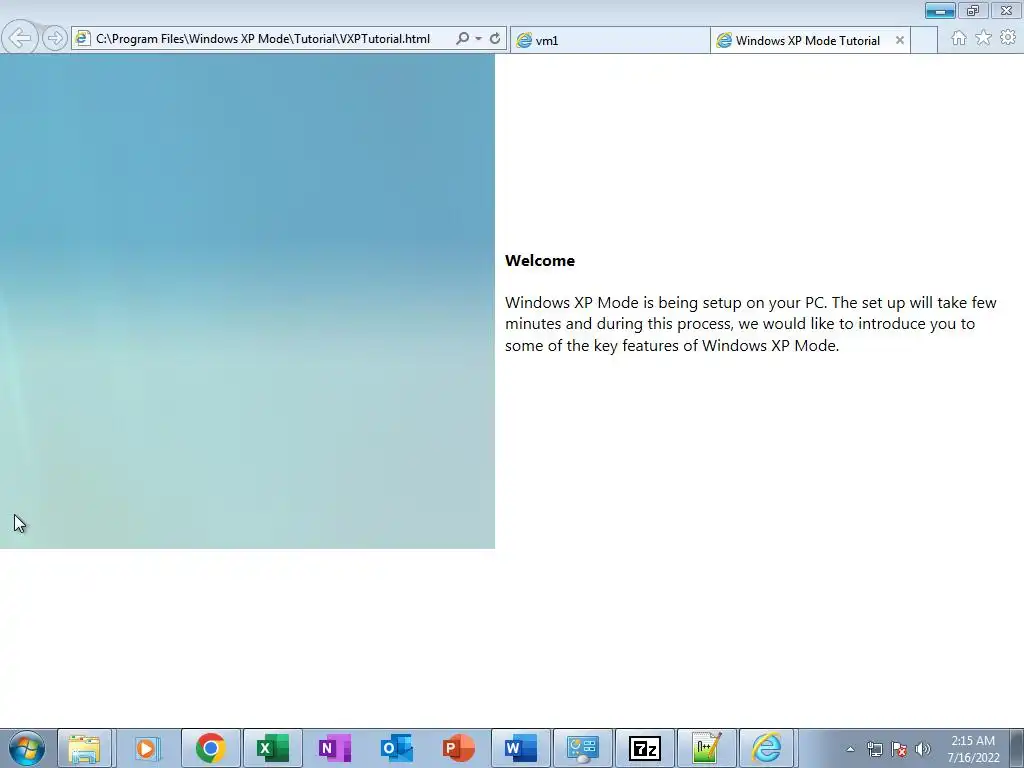
Task: Go back with the browser Back arrow
Action: tap(20, 38)
